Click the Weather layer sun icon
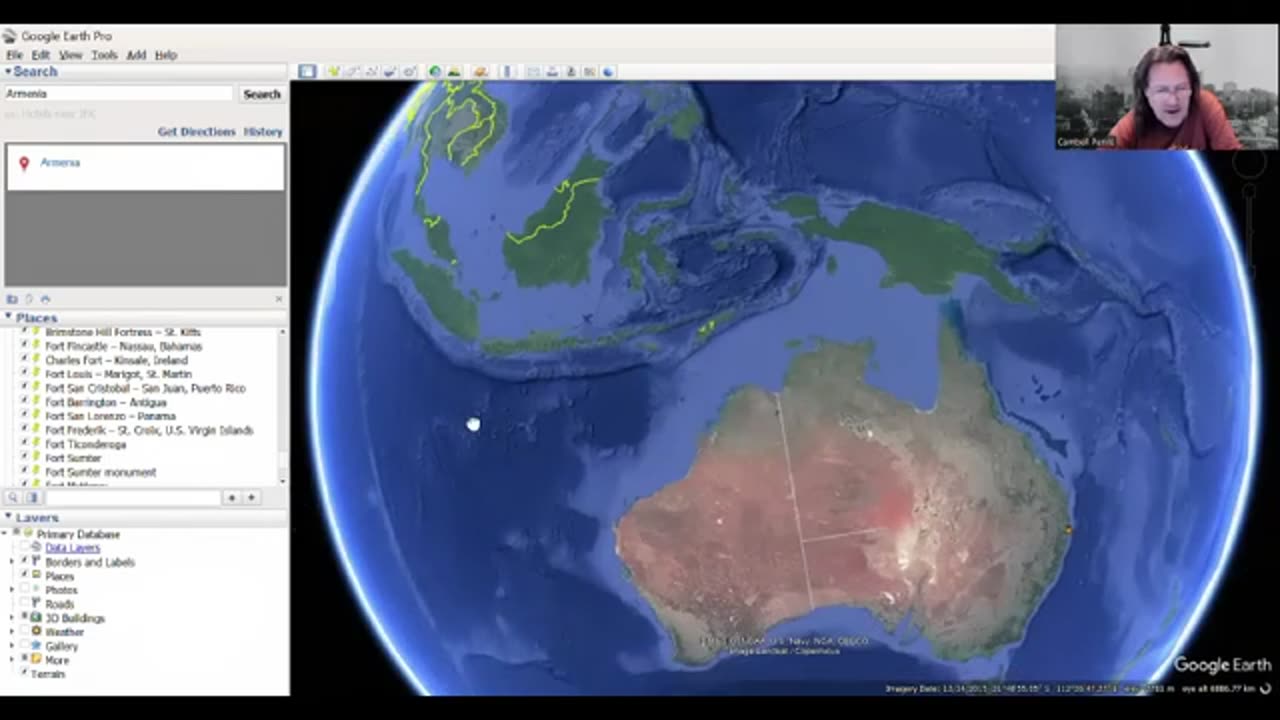This screenshot has height=720, width=1280. tap(36, 632)
